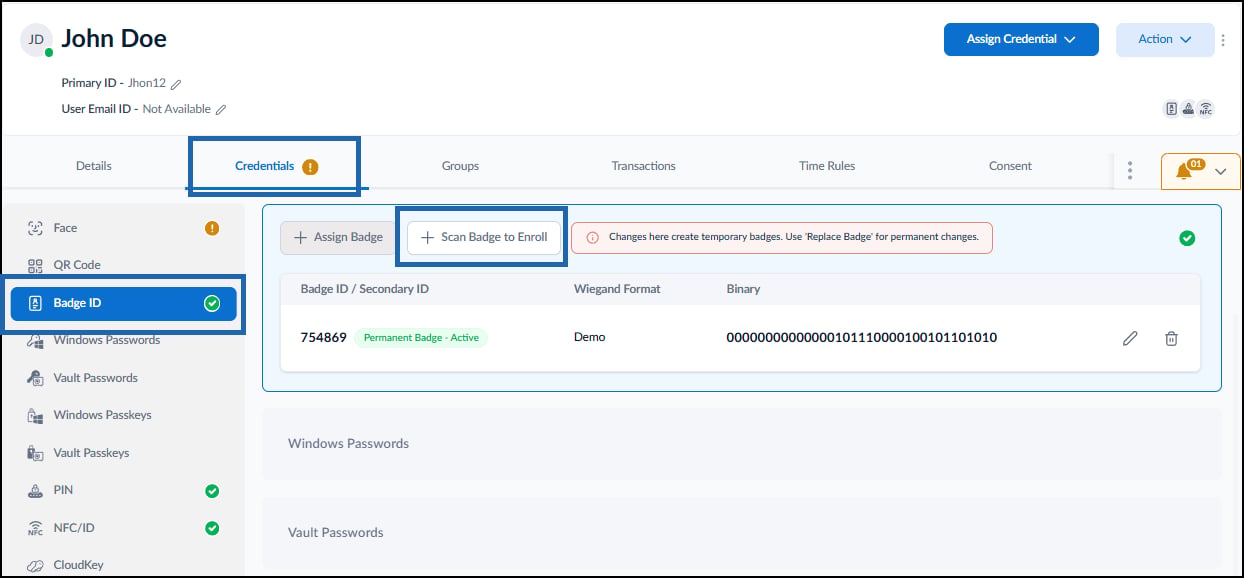Switch to the Details tab
The height and width of the screenshot is (578, 1244).
pos(94,166)
